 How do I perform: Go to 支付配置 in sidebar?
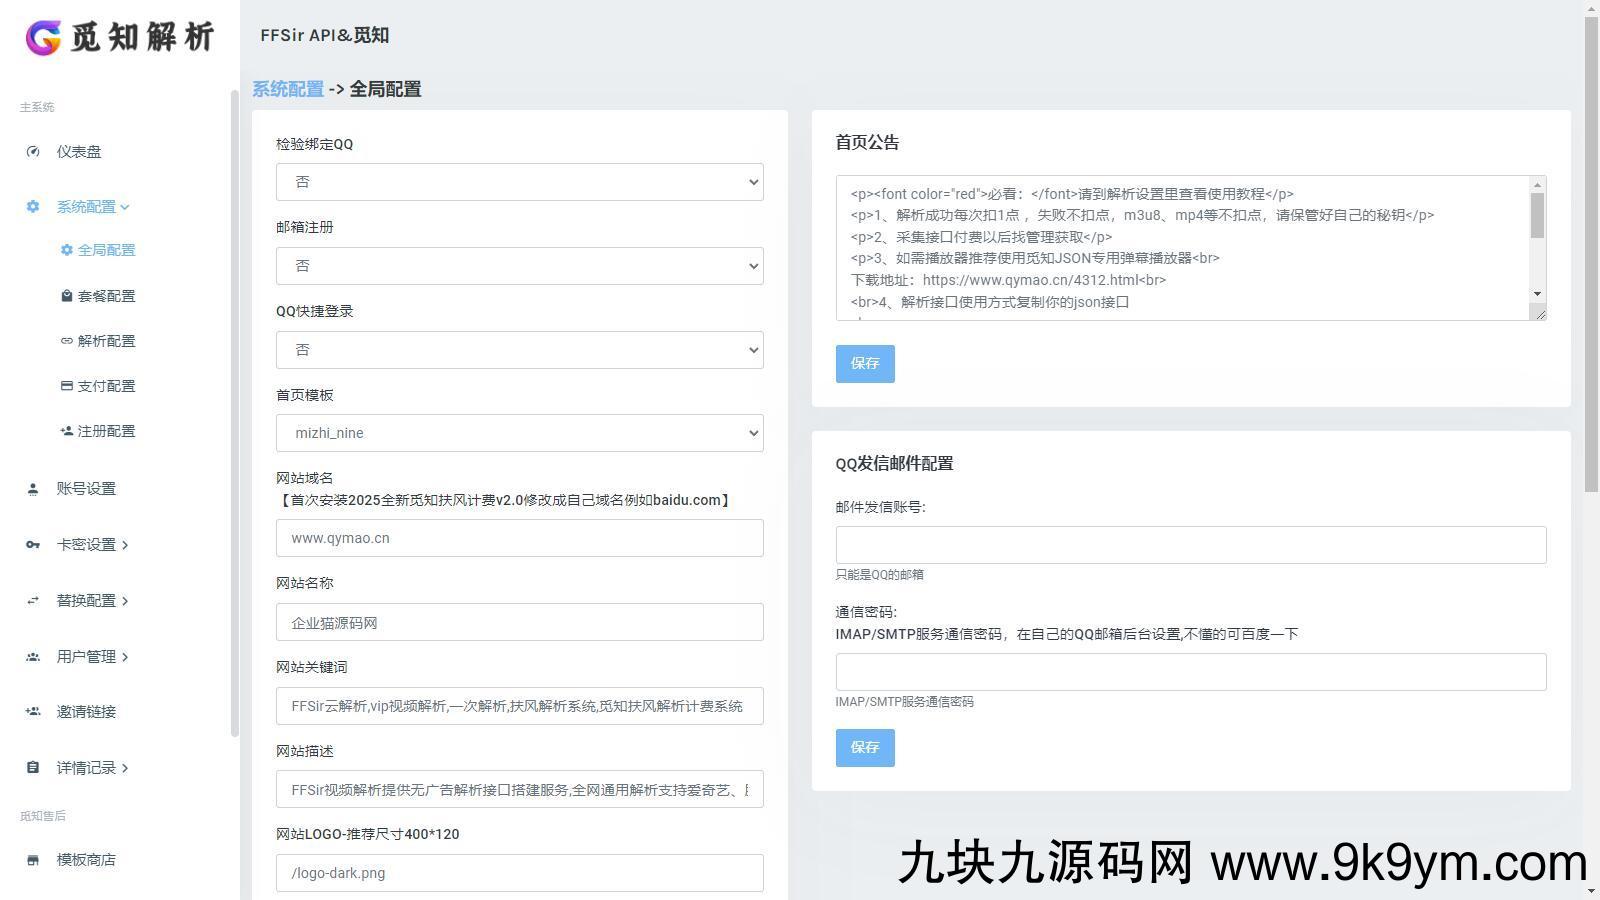106,386
